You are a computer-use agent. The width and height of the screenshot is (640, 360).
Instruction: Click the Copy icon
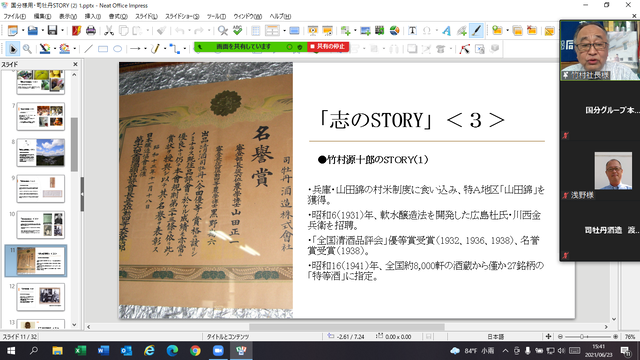pyautogui.click(x=123, y=31)
